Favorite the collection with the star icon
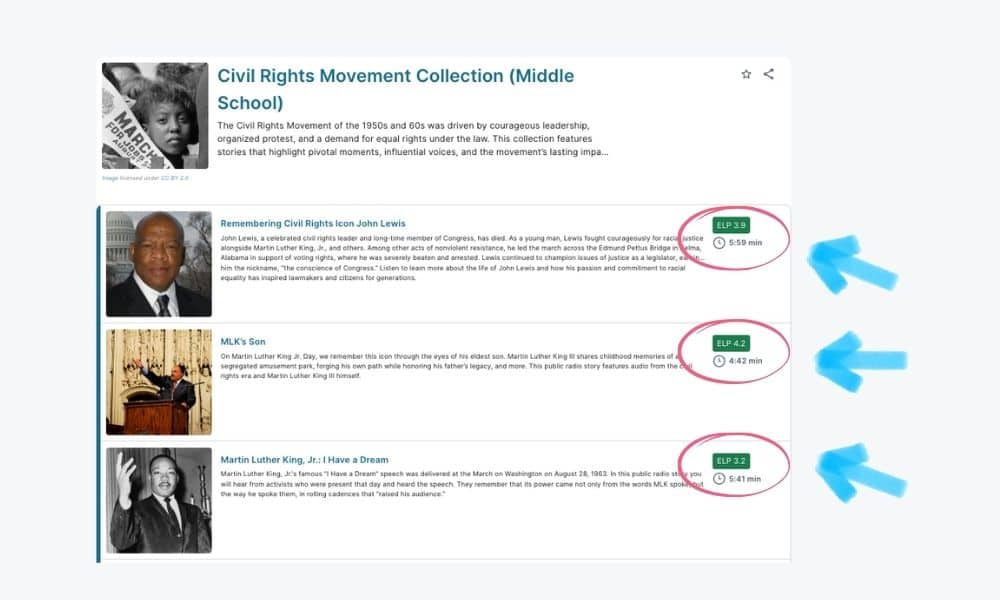 tap(746, 74)
